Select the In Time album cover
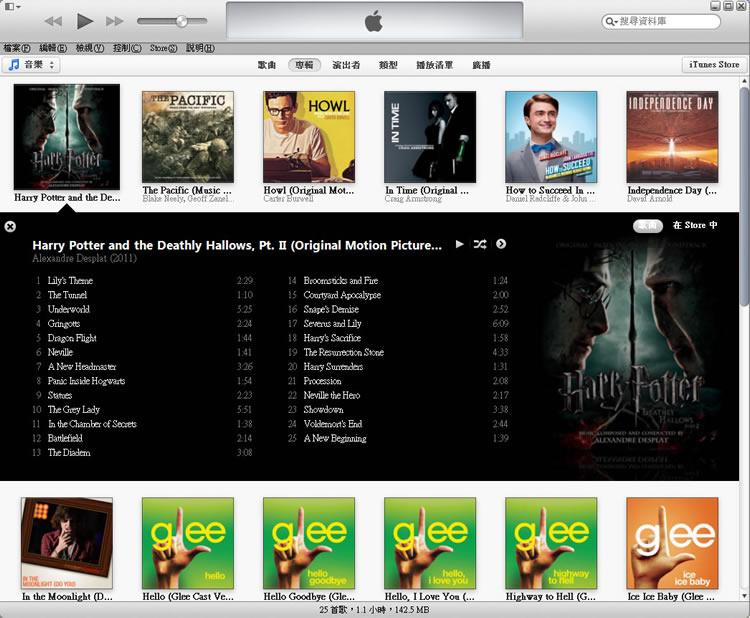The image size is (750, 618). pos(430,137)
